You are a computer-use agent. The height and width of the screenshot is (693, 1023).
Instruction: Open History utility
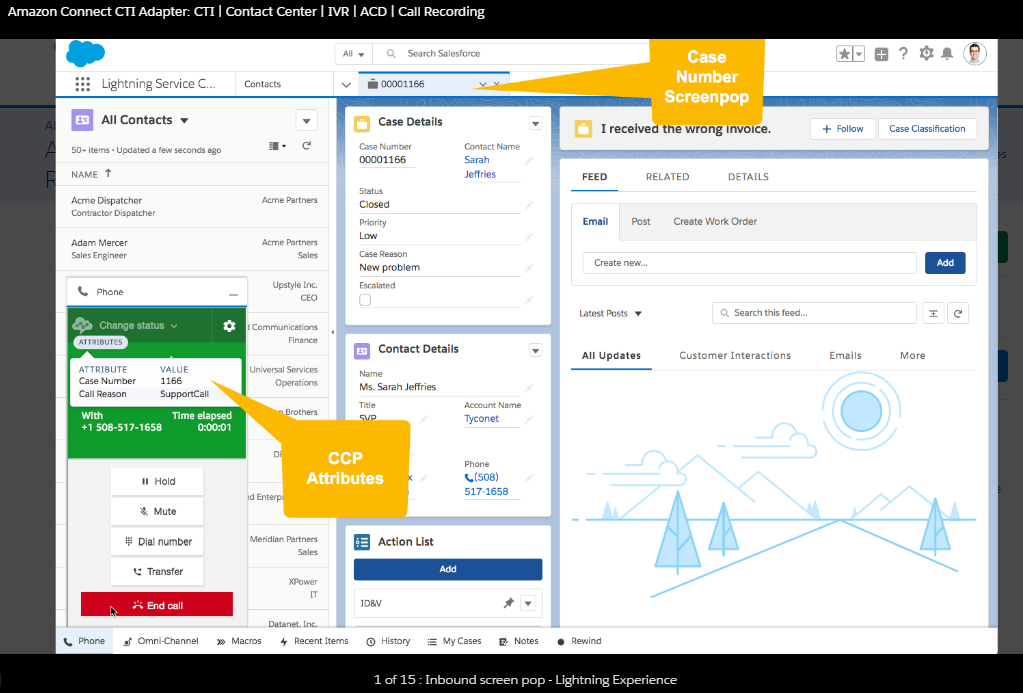click(388, 641)
